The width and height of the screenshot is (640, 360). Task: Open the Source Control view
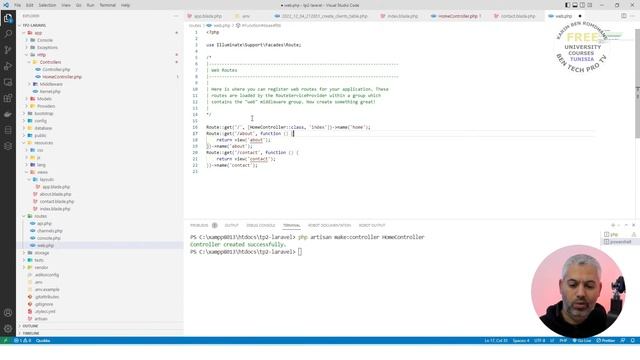[8, 50]
